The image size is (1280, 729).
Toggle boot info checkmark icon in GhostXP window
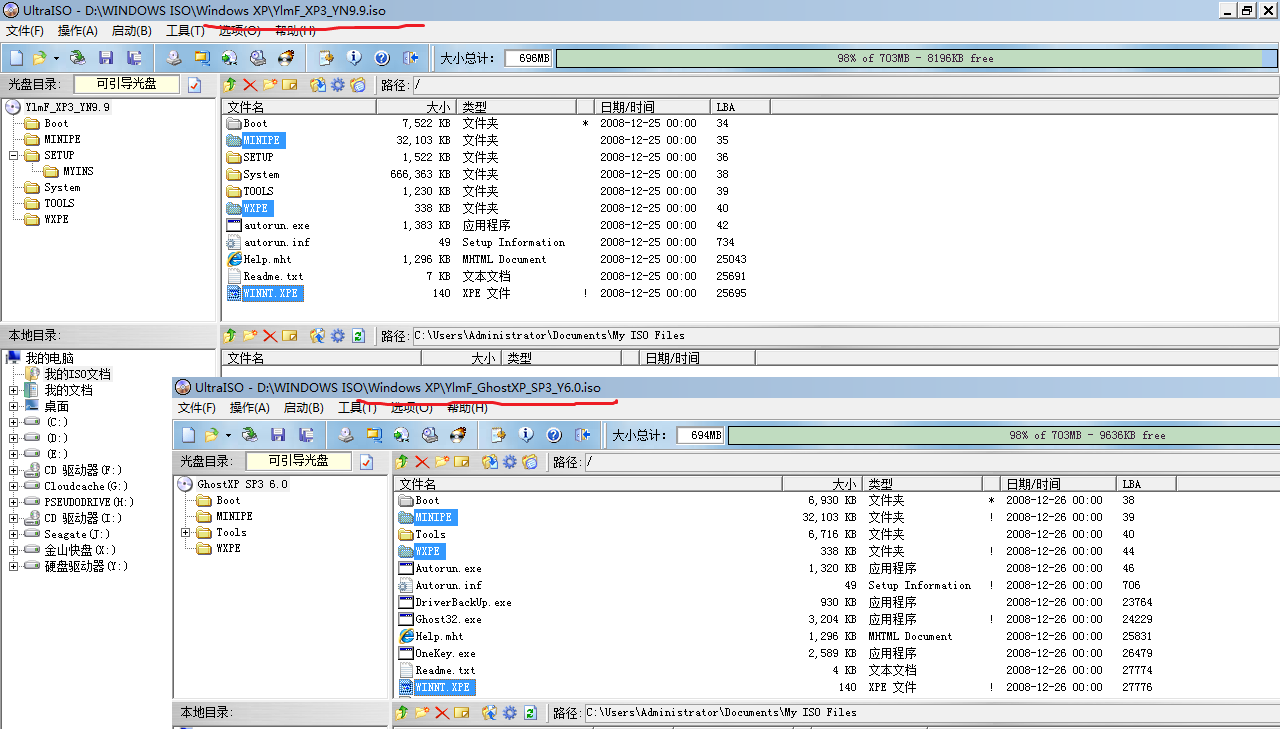pyautogui.click(x=366, y=462)
